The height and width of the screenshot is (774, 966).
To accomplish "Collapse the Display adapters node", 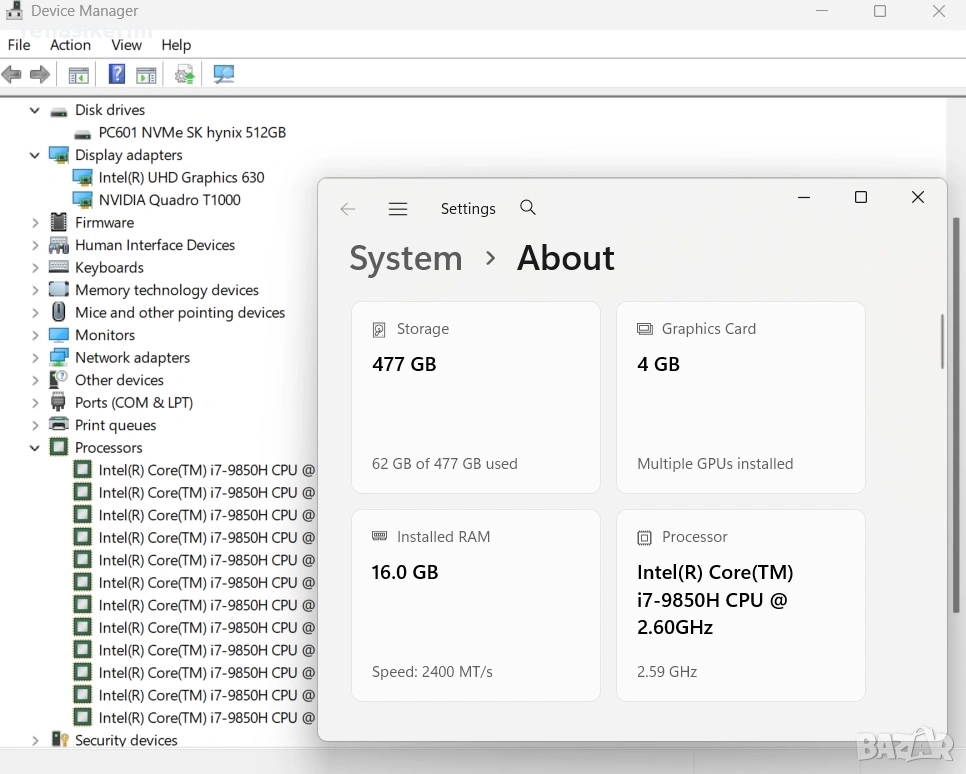I will click(x=35, y=155).
